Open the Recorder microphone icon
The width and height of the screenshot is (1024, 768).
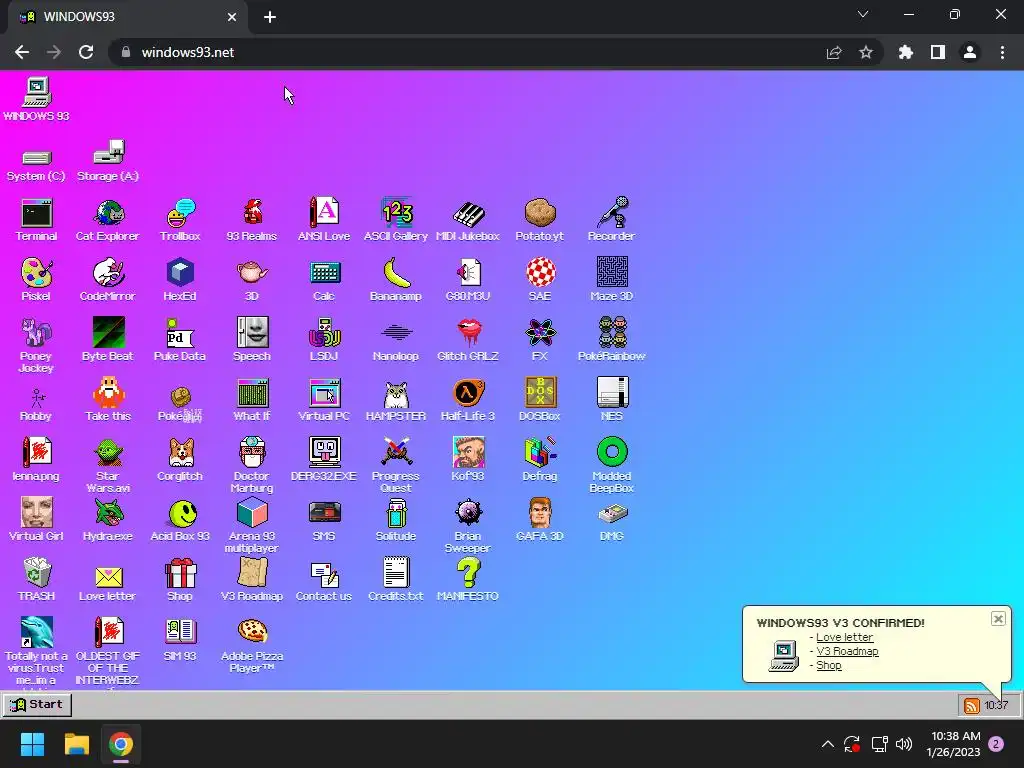pos(611,220)
